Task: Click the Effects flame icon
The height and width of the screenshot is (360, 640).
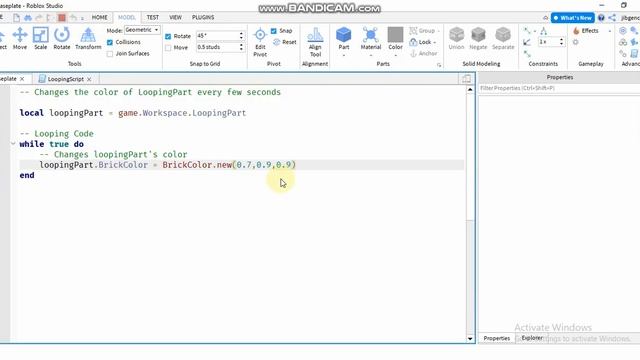Action: click(576, 31)
